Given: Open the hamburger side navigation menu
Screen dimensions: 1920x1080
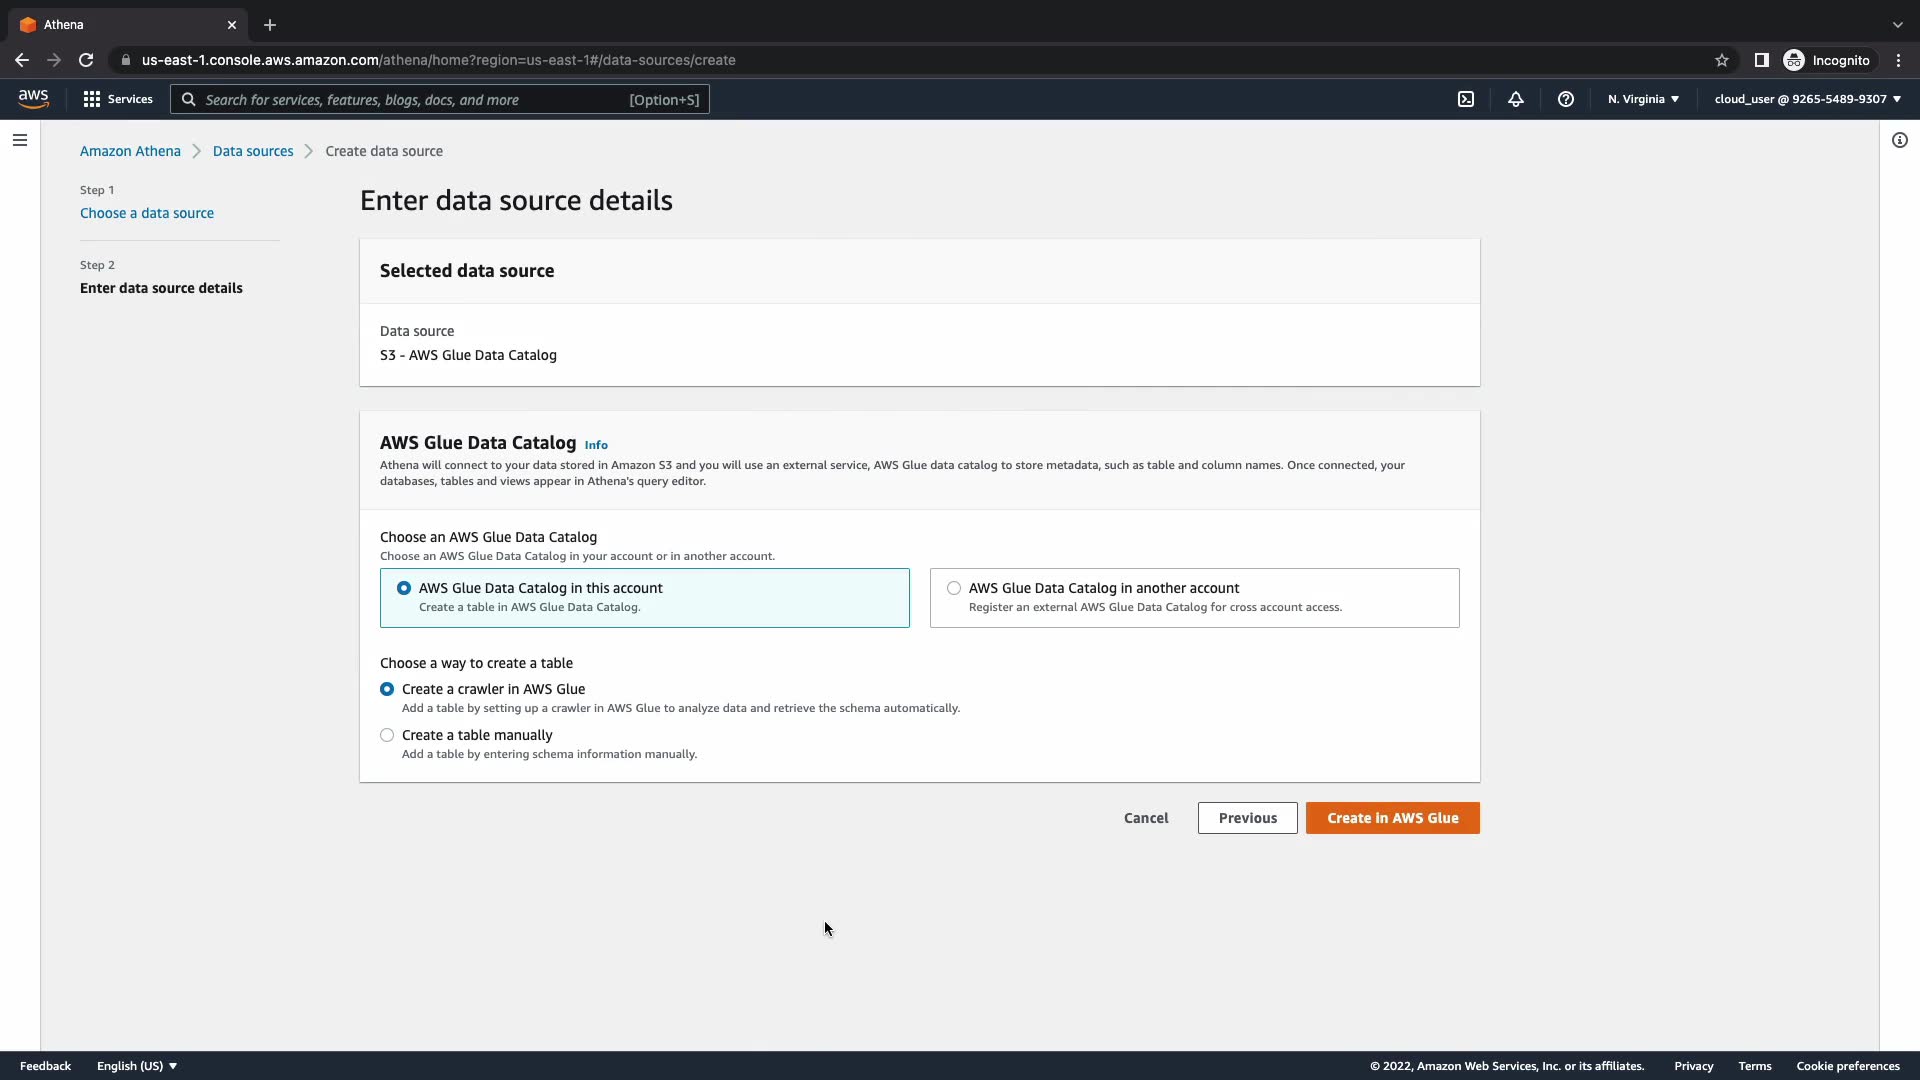Looking at the screenshot, I should point(20,140).
